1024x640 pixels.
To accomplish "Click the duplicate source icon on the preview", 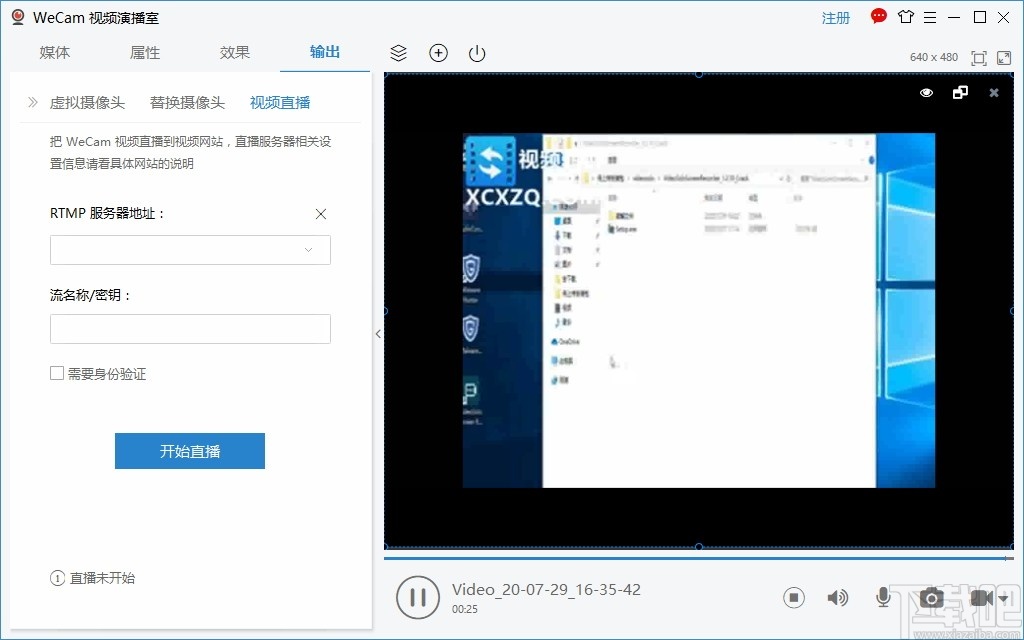I will tap(961, 92).
